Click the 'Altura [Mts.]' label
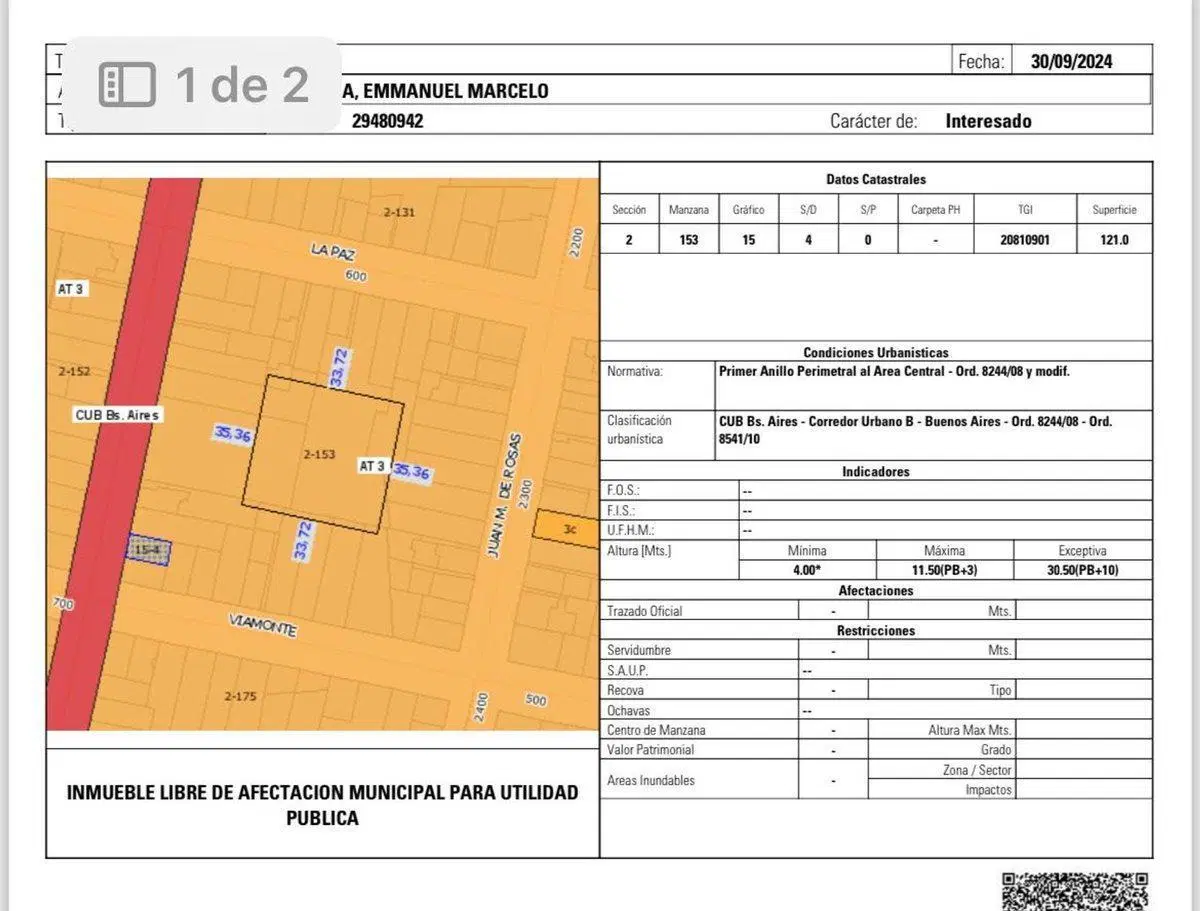This screenshot has width=1200, height=911. click(639, 551)
